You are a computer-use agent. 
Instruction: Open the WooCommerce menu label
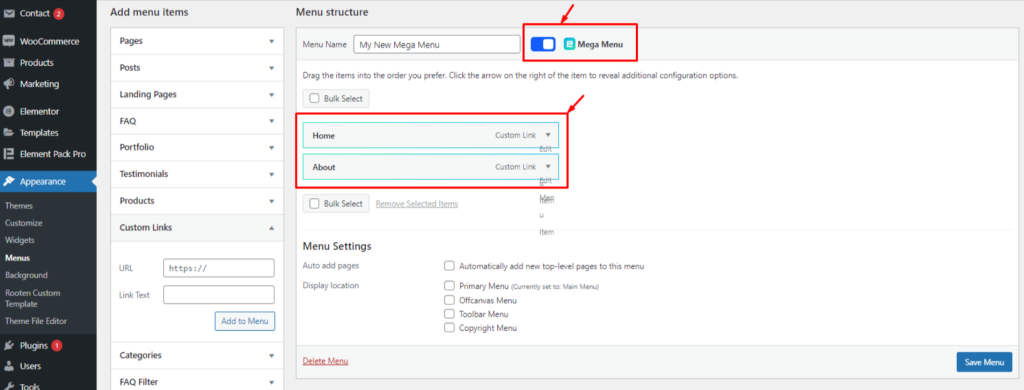[50, 41]
